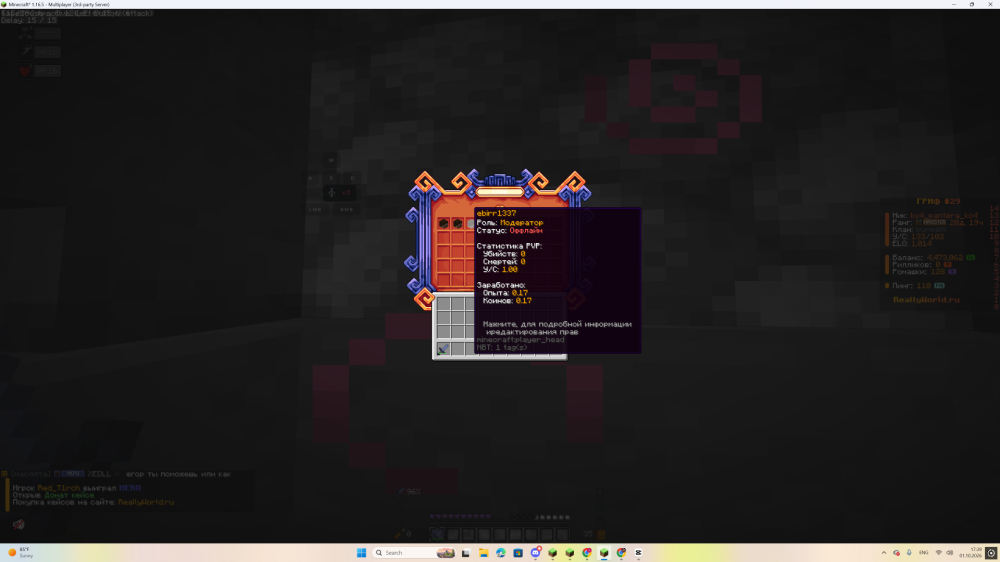
Task: Click the ReallyWorld.ru link in chat
Action: [146, 502]
